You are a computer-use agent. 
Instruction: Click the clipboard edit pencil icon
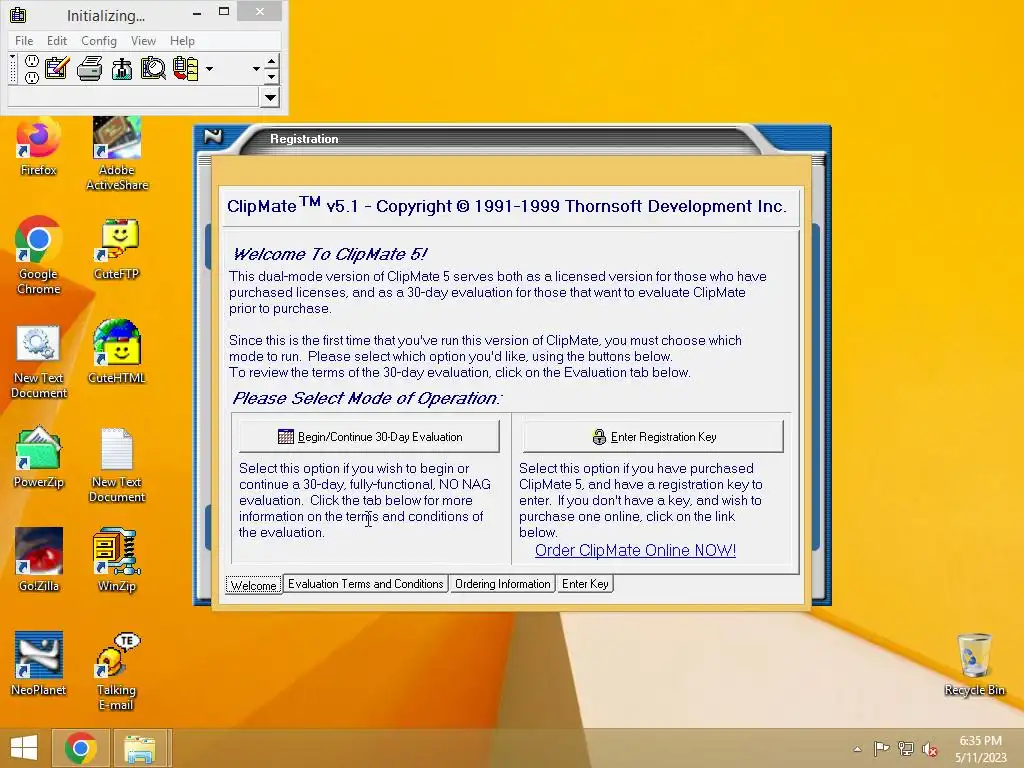57,68
